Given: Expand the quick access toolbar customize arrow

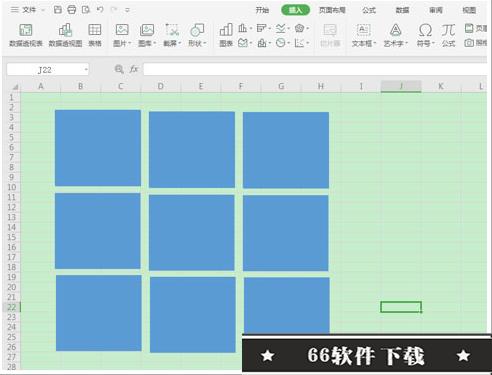Looking at the screenshot, I should pyautogui.click(x=127, y=10).
